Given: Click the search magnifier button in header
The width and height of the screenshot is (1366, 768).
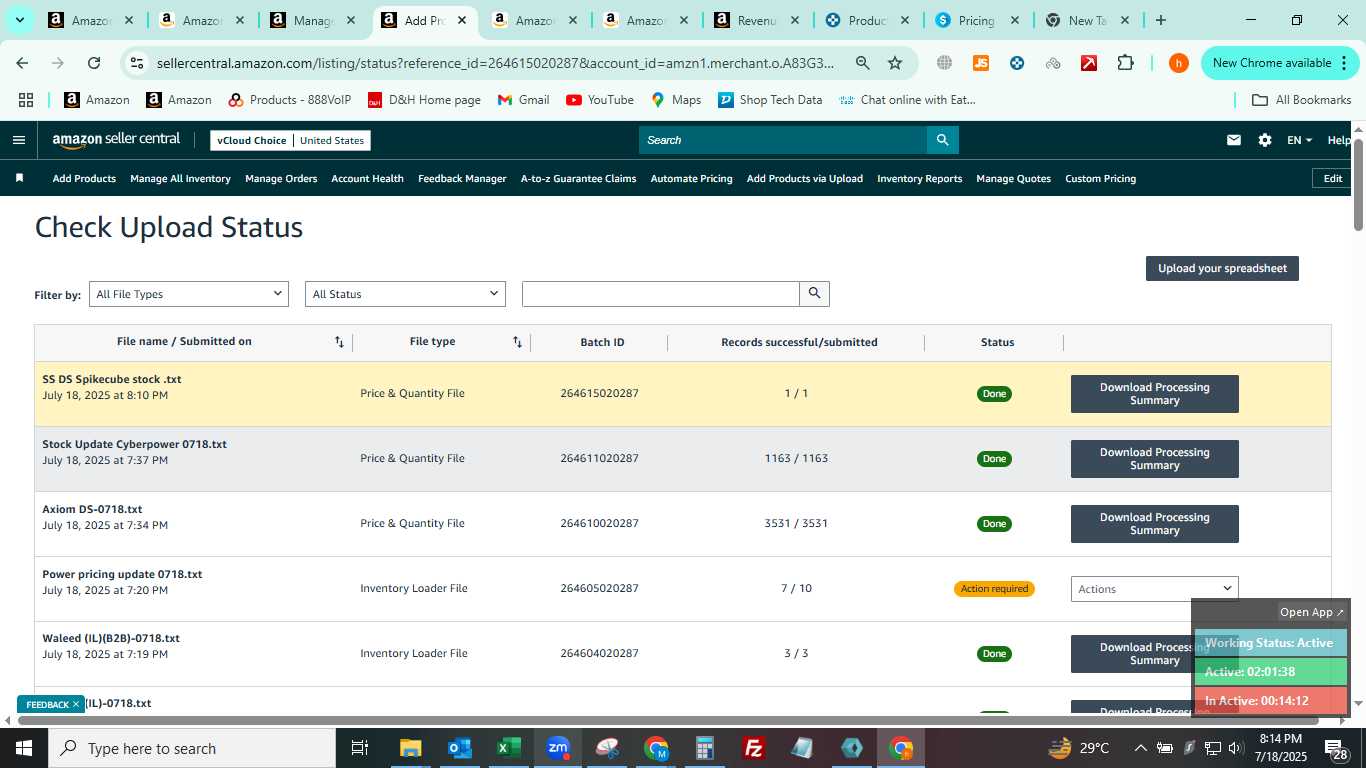Looking at the screenshot, I should click(942, 140).
